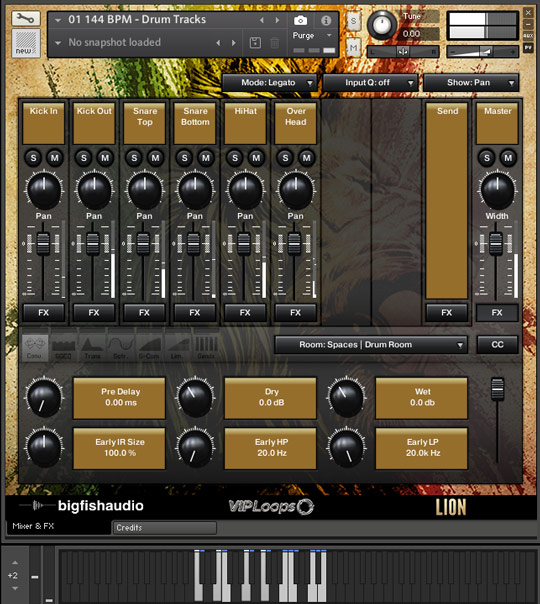The width and height of the screenshot is (540, 604).
Task: Click the Snare Top Pan knob
Action: tap(144, 190)
